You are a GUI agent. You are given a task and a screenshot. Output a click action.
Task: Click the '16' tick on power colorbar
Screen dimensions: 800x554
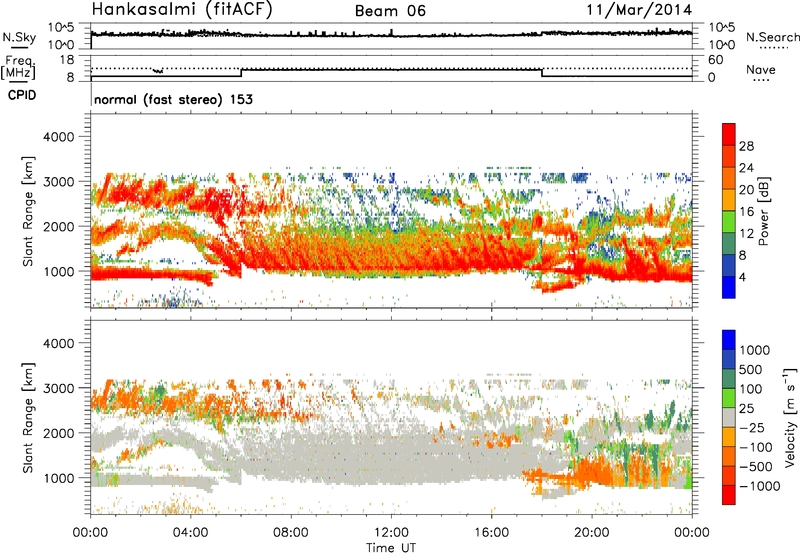tap(746, 212)
